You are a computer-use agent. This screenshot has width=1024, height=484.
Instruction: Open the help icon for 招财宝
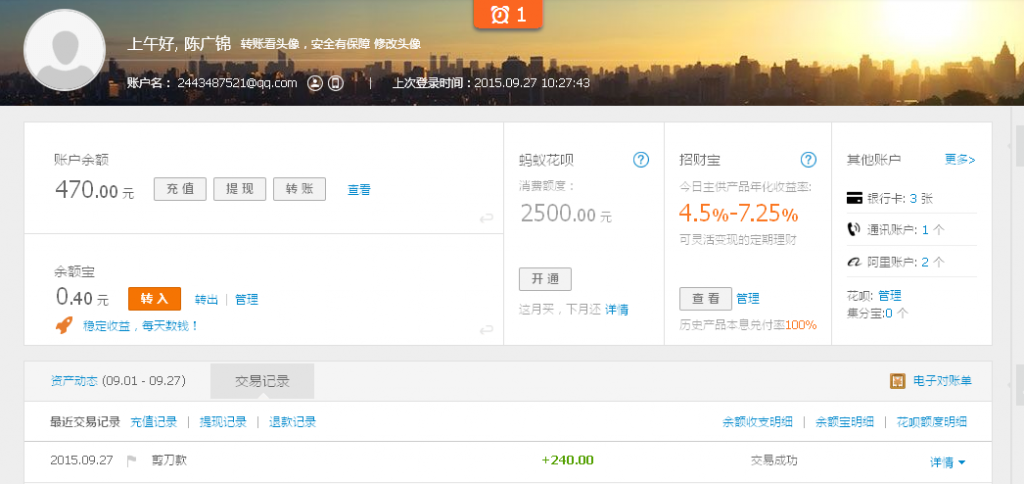coord(808,160)
